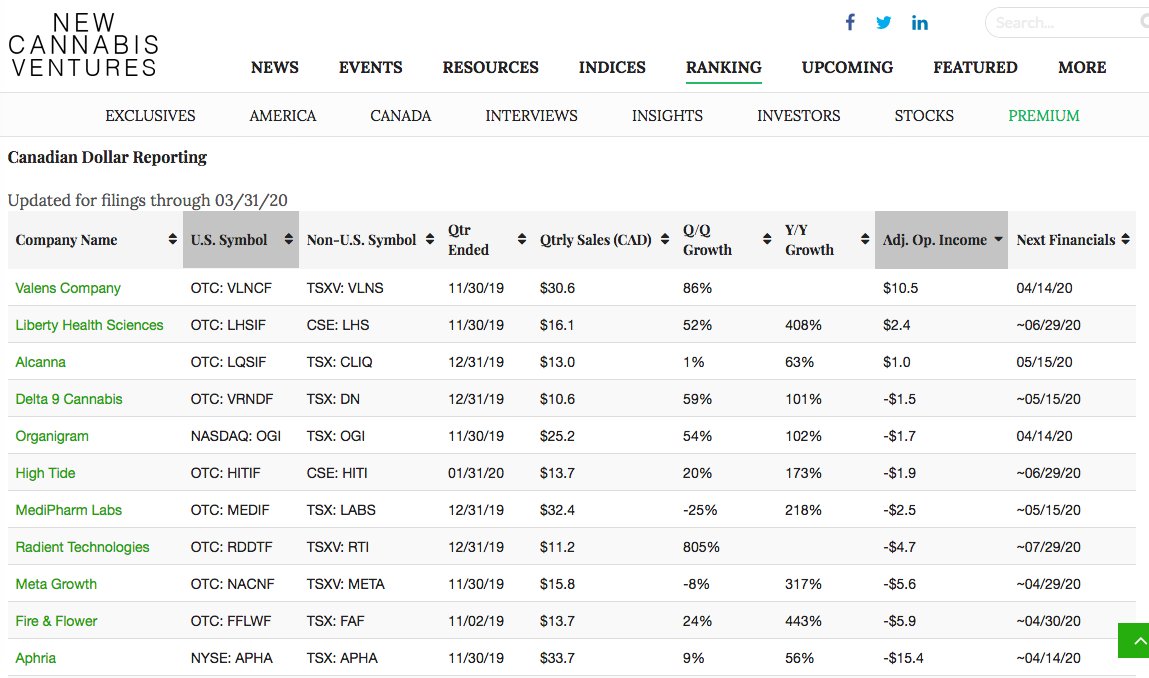Open the NEWS menu
This screenshot has height=678, width=1149.
[x=275, y=67]
